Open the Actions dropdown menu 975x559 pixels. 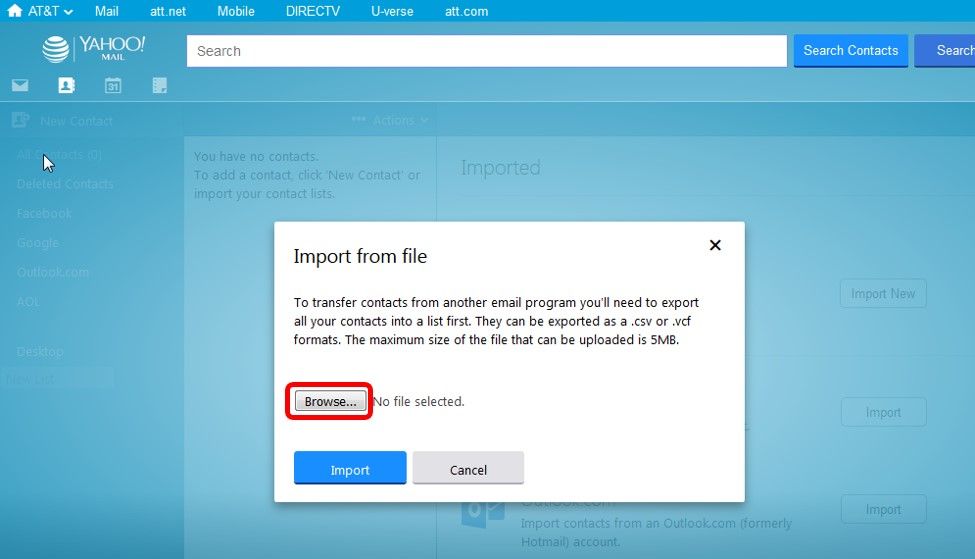coord(390,120)
